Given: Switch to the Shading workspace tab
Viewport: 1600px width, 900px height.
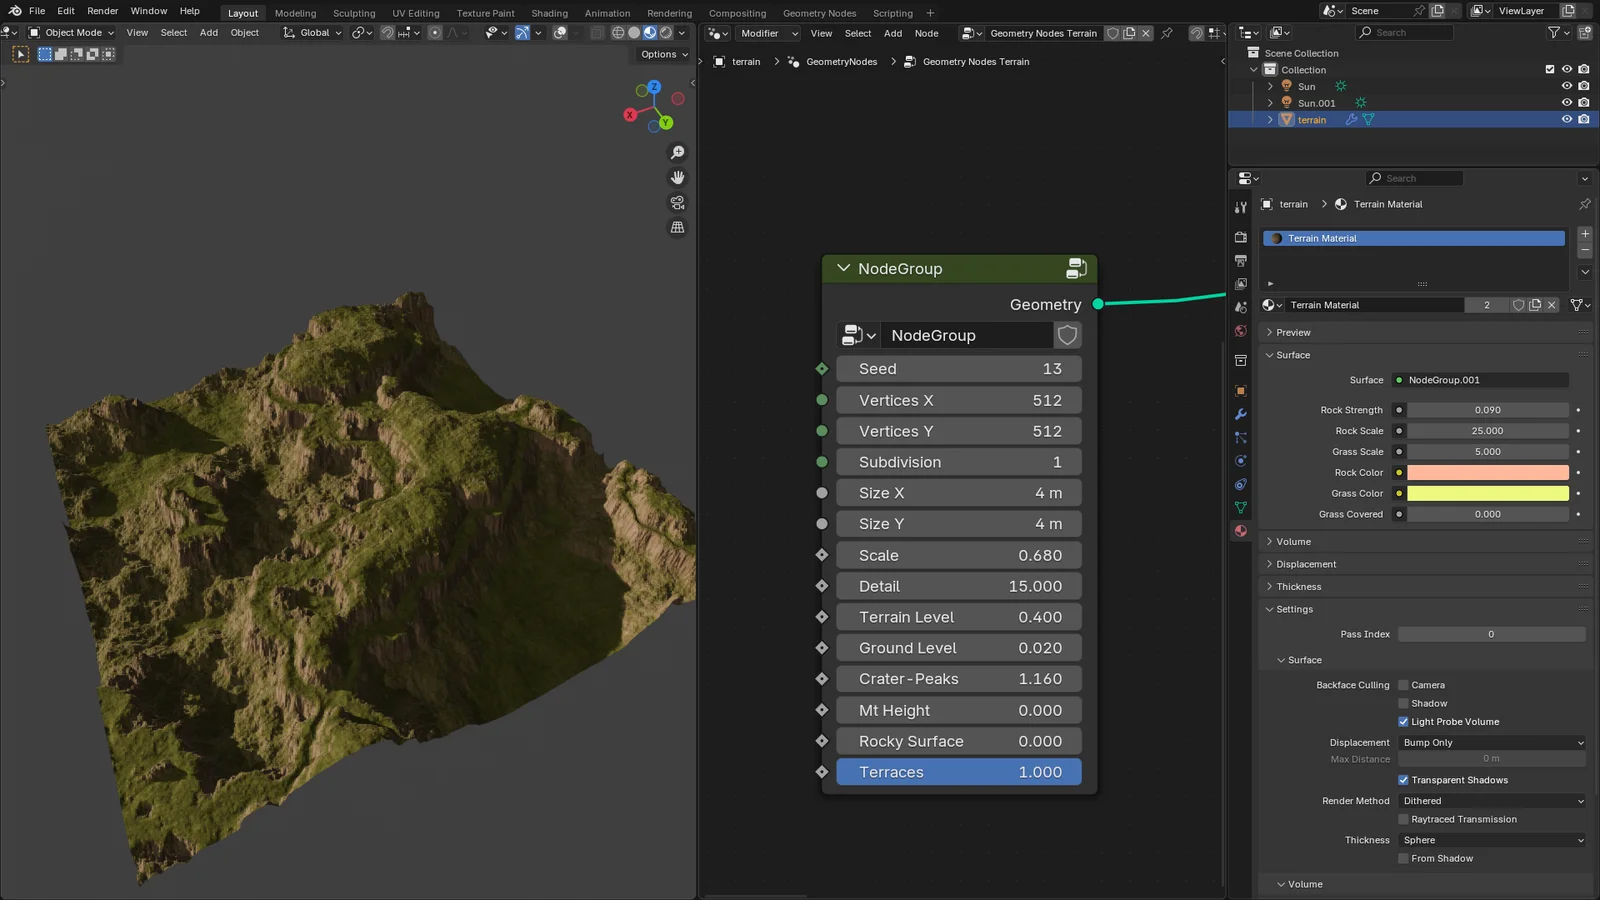Looking at the screenshot, I should coord(549,13).
